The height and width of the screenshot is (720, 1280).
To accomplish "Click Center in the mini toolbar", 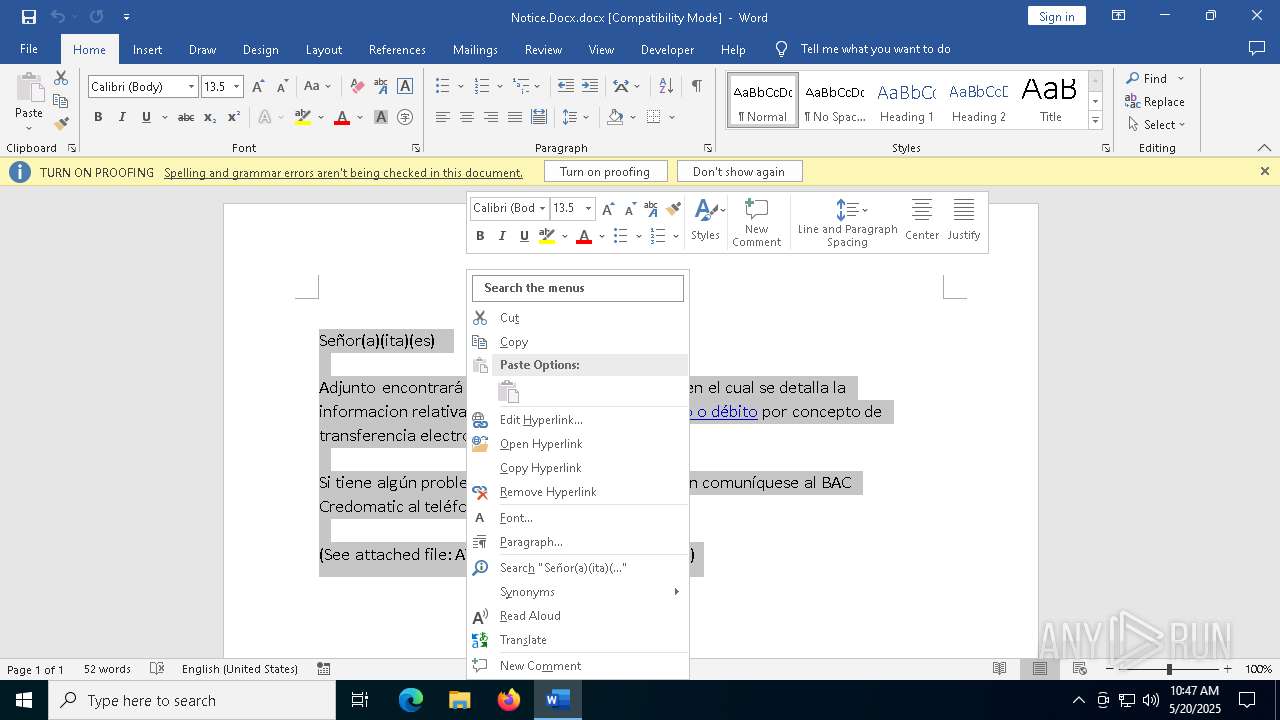I will [x=922, y=220].
